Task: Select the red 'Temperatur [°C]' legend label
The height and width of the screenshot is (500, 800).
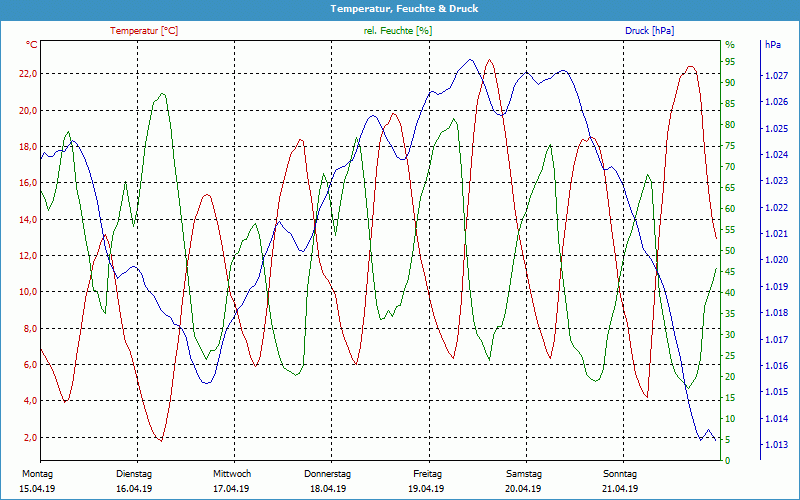Action: point(144,31)
